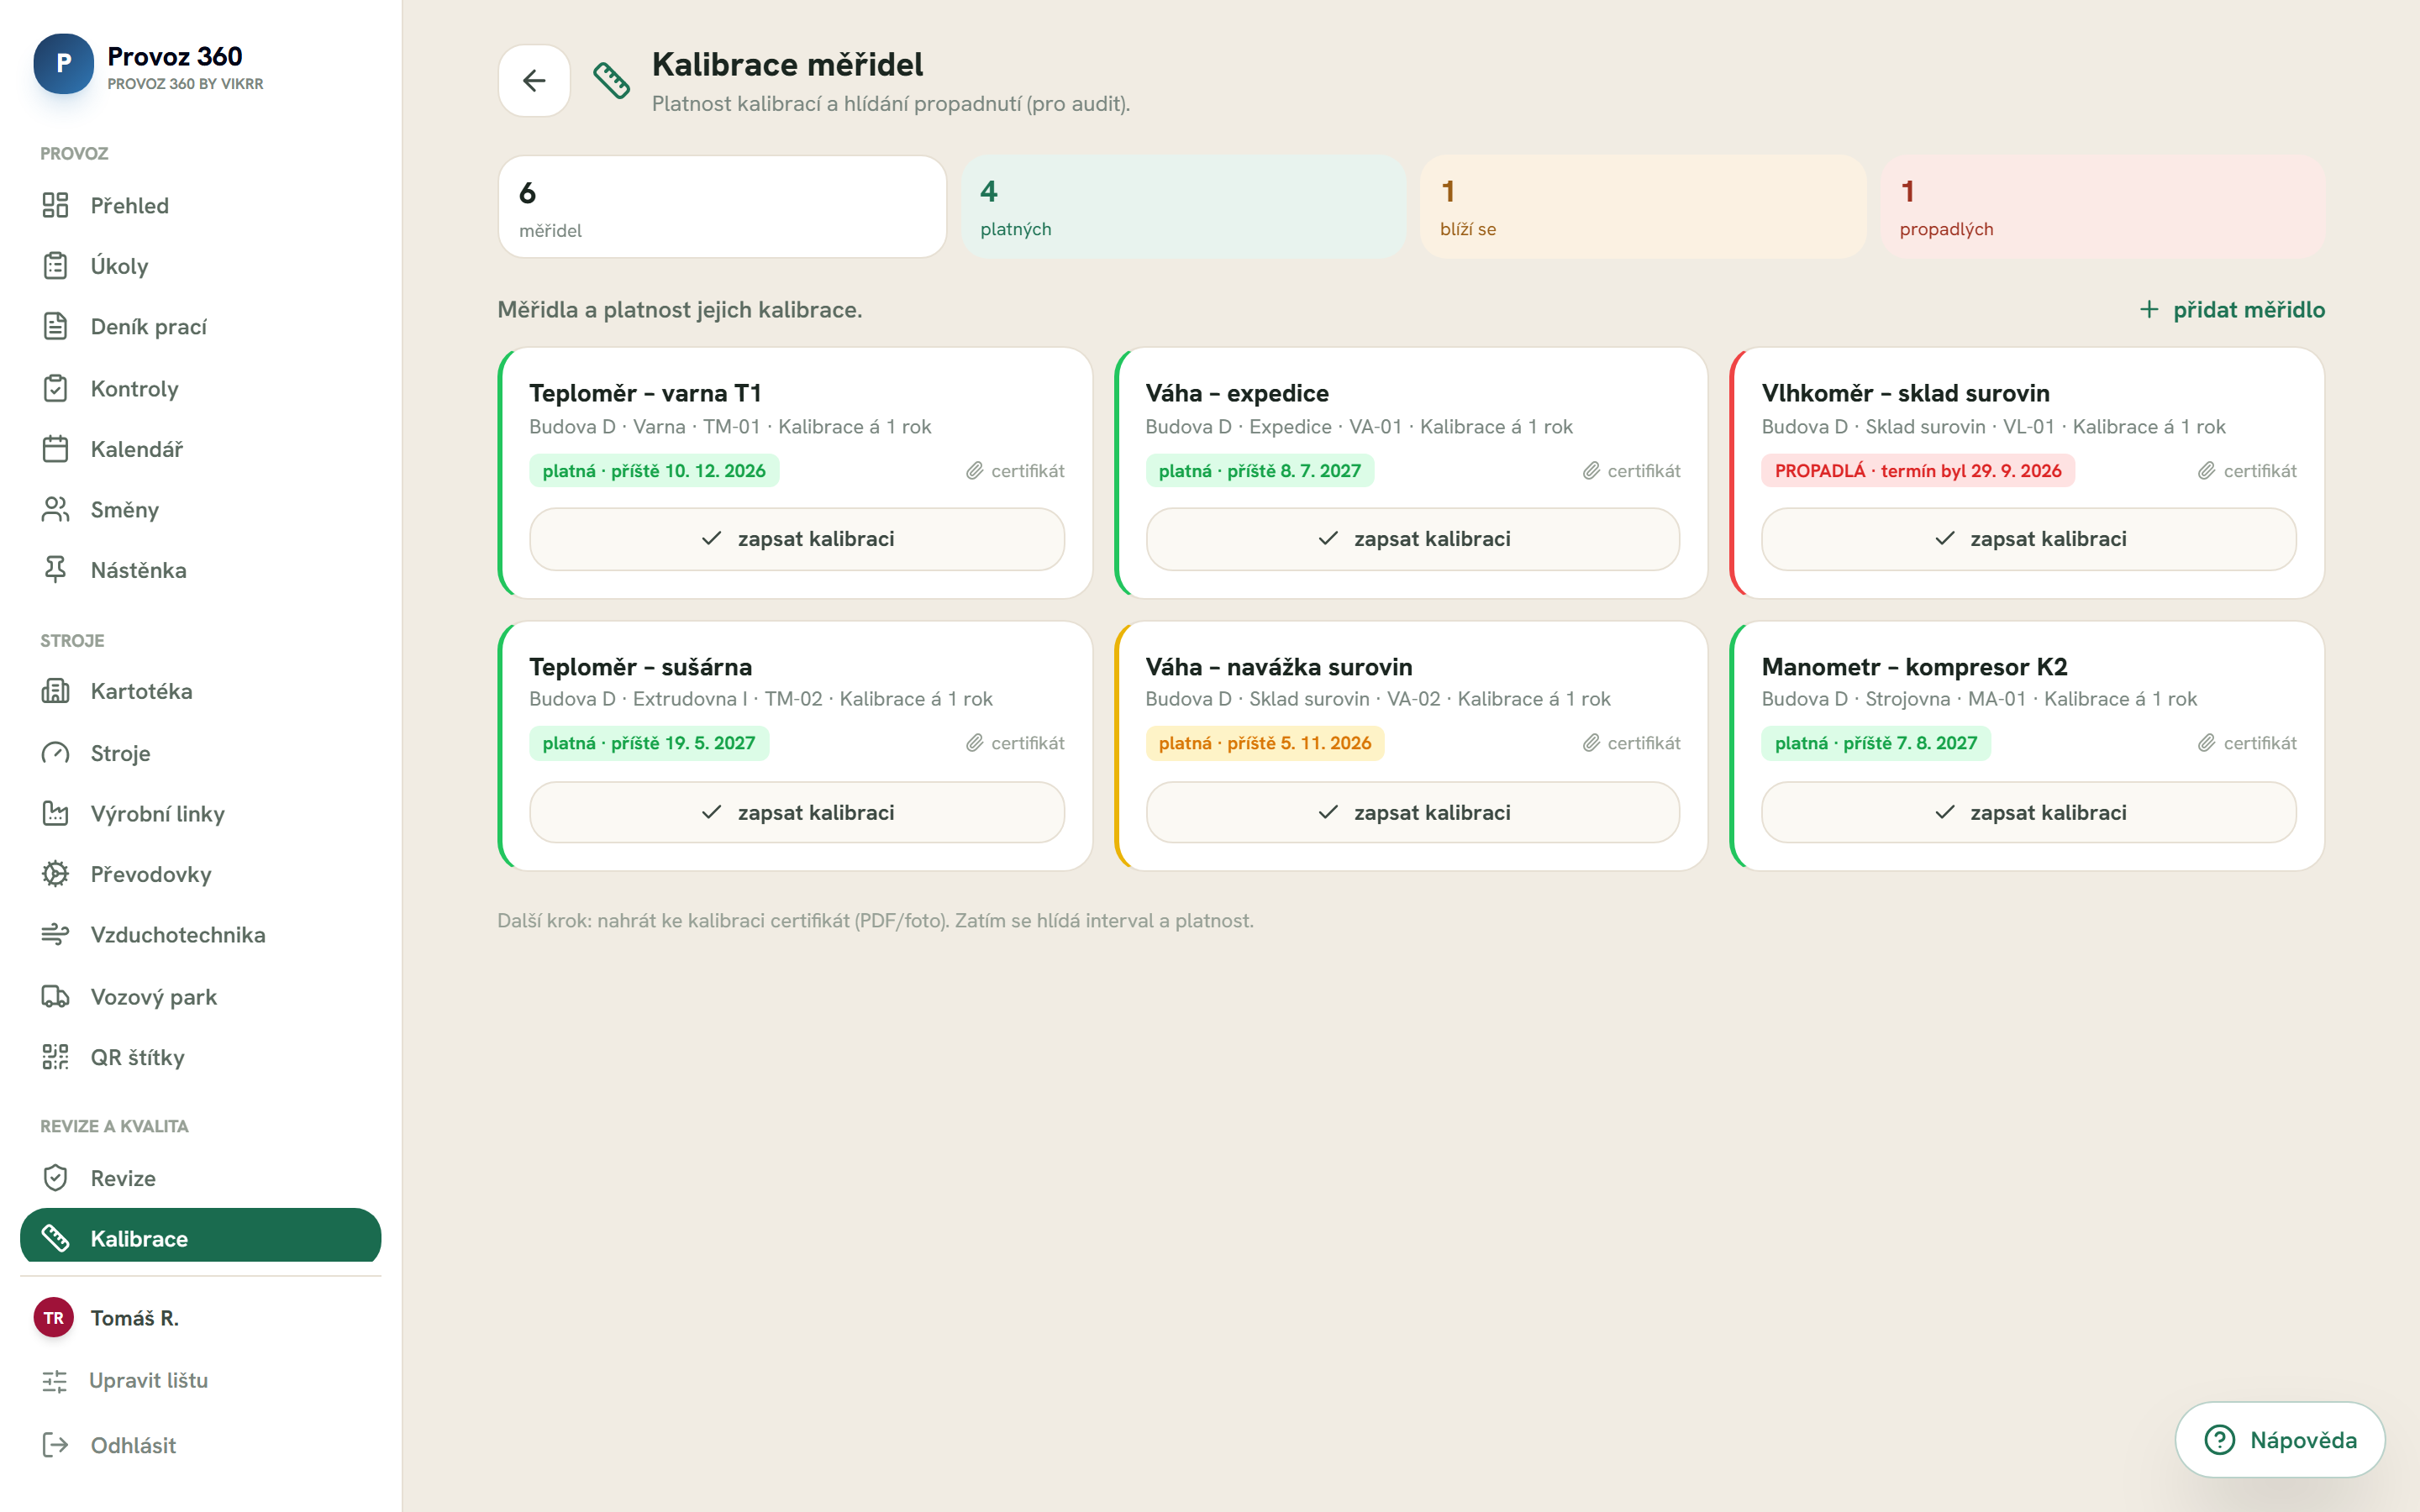Open Revize shield icon
Screen dimensions: 2420x1512
pos(55,1178)
